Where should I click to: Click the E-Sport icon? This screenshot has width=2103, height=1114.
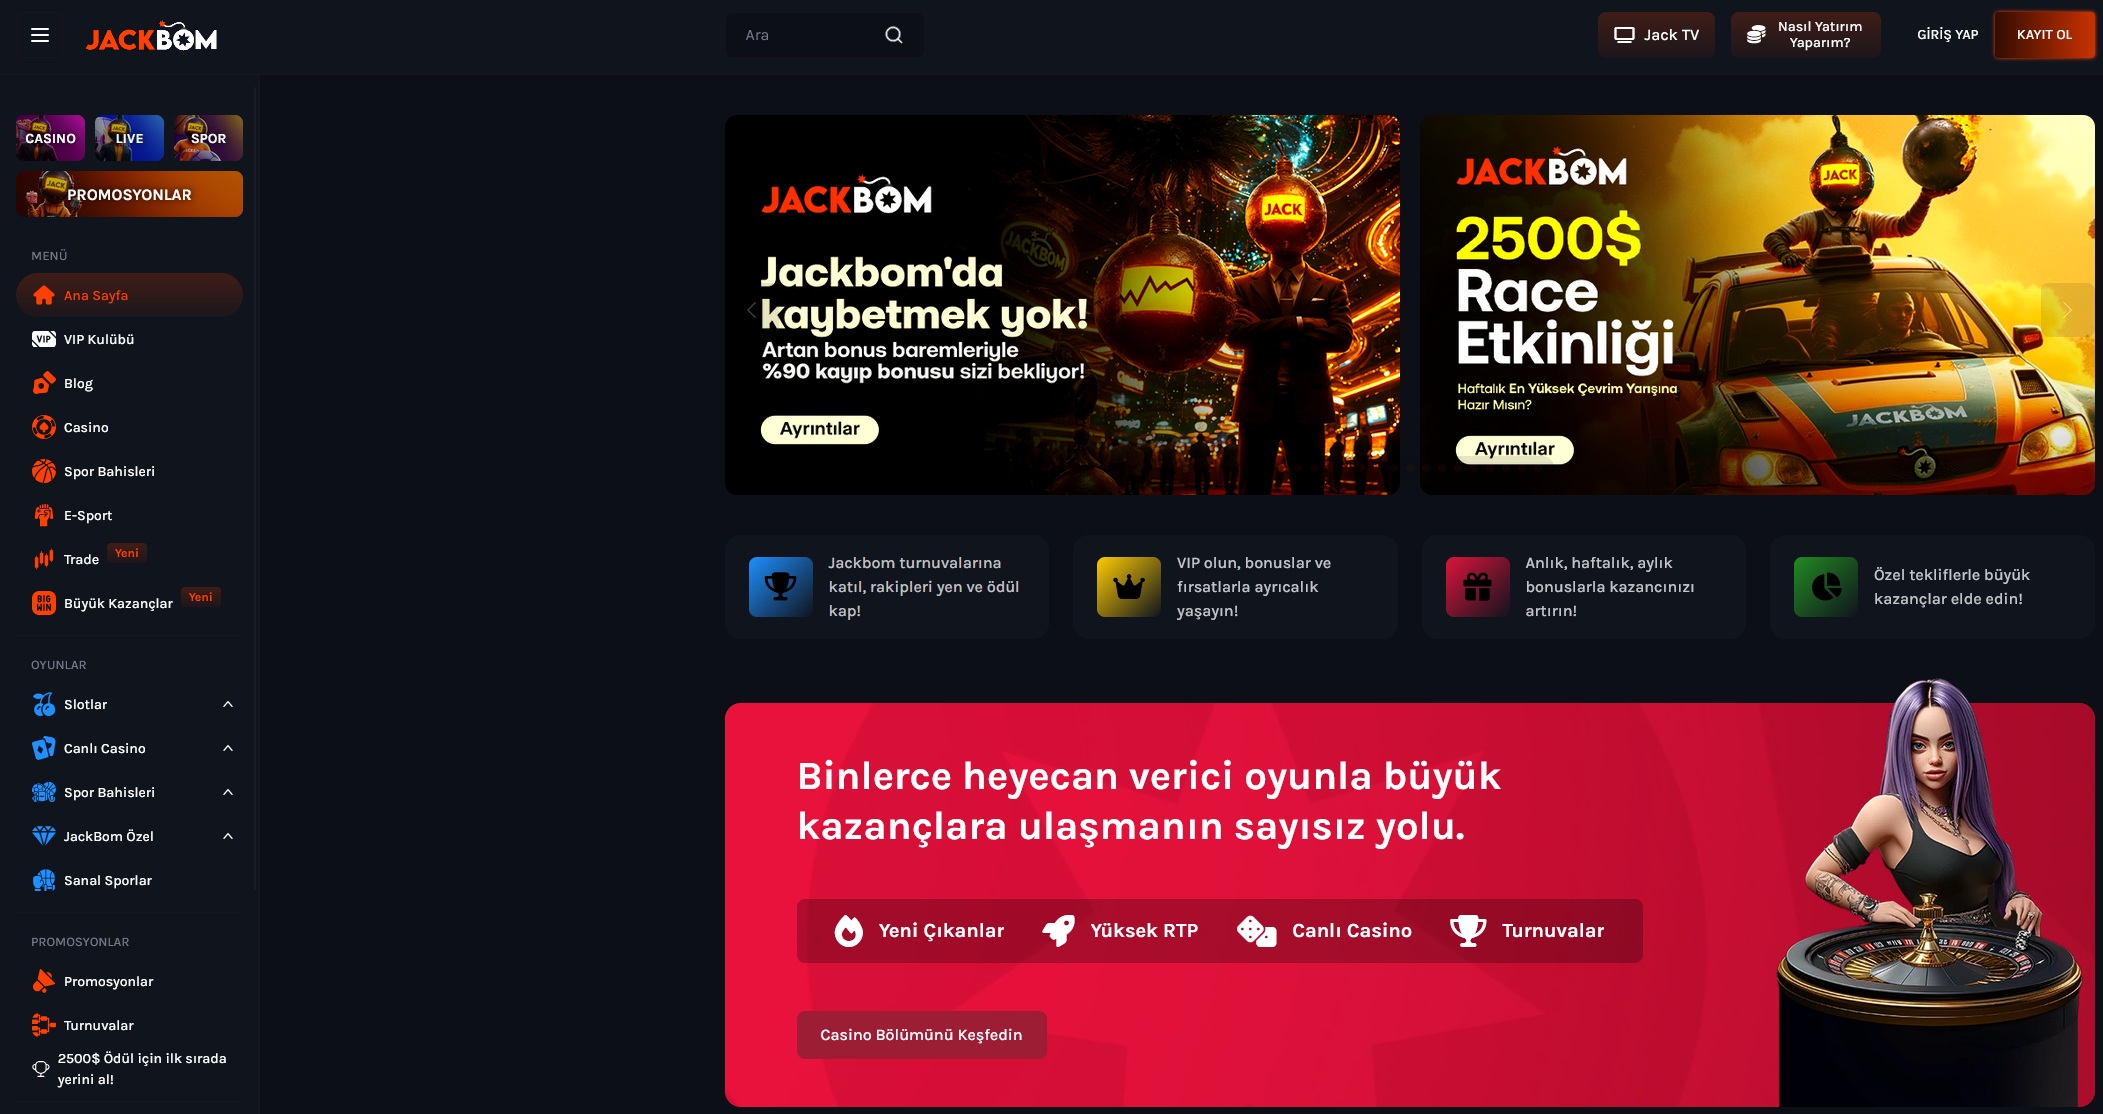click(x=43, y=515)
